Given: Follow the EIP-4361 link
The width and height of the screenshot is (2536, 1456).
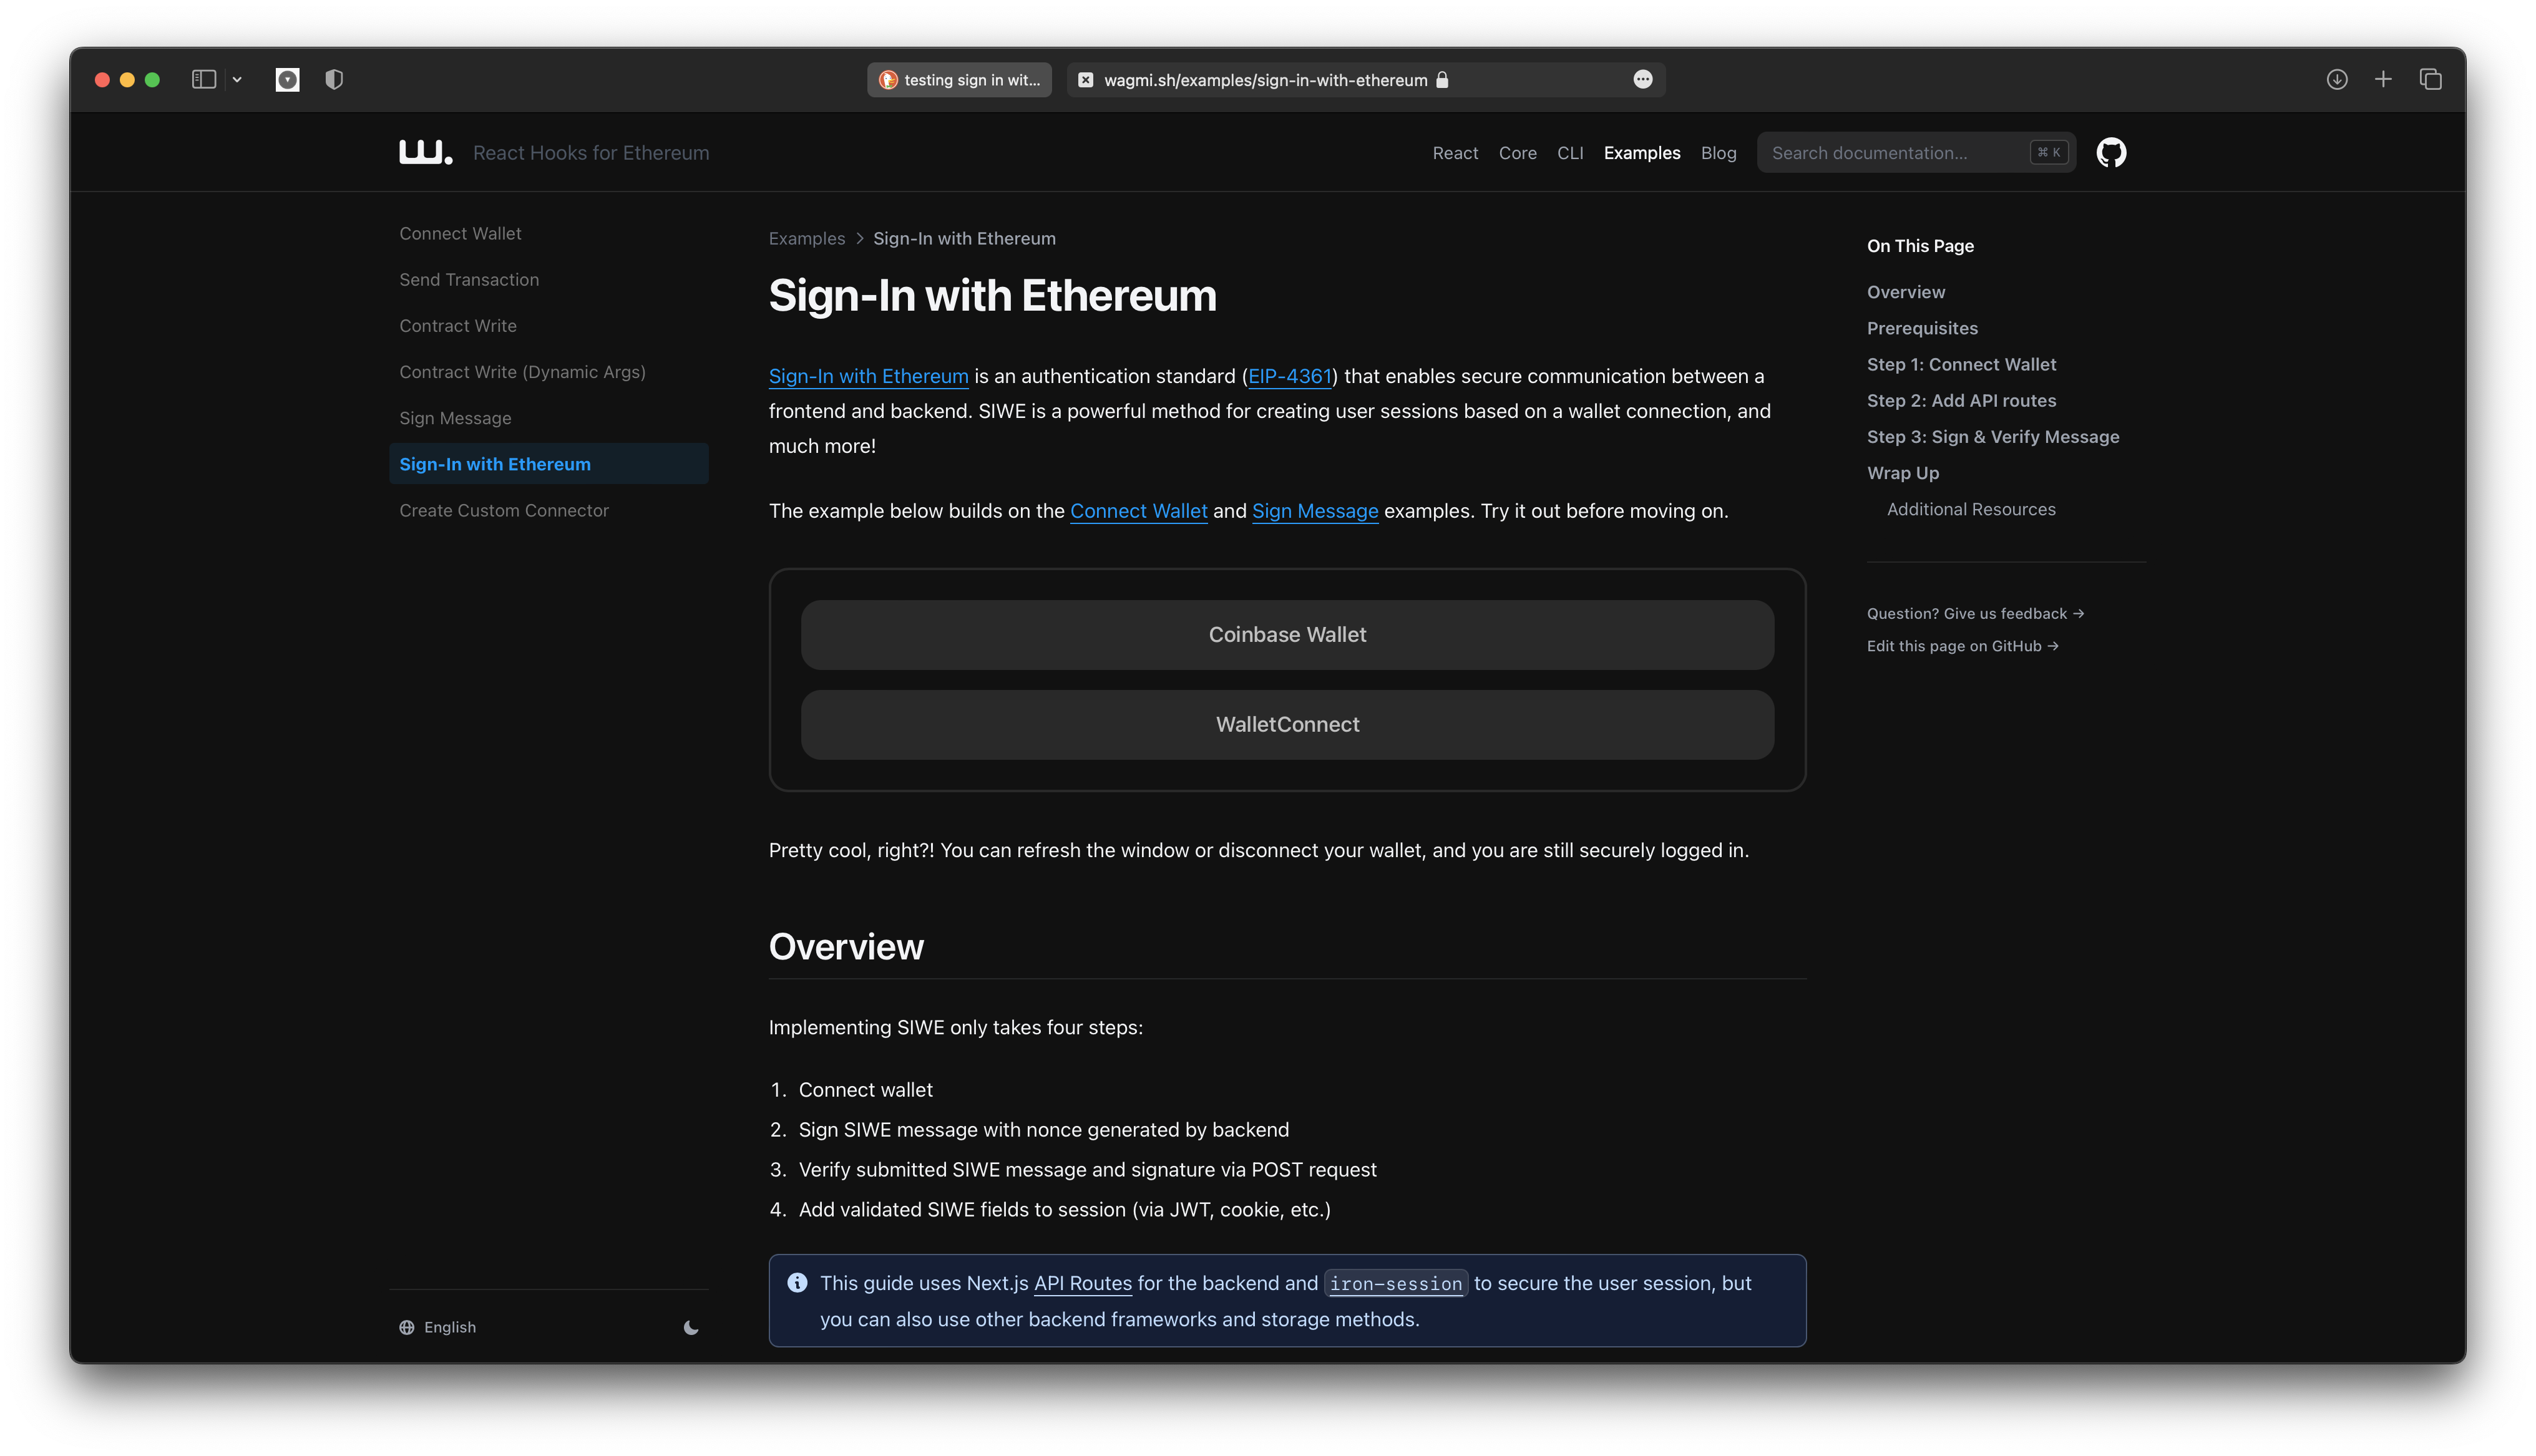Looking at the screenshot, I should coord(1290,376).
